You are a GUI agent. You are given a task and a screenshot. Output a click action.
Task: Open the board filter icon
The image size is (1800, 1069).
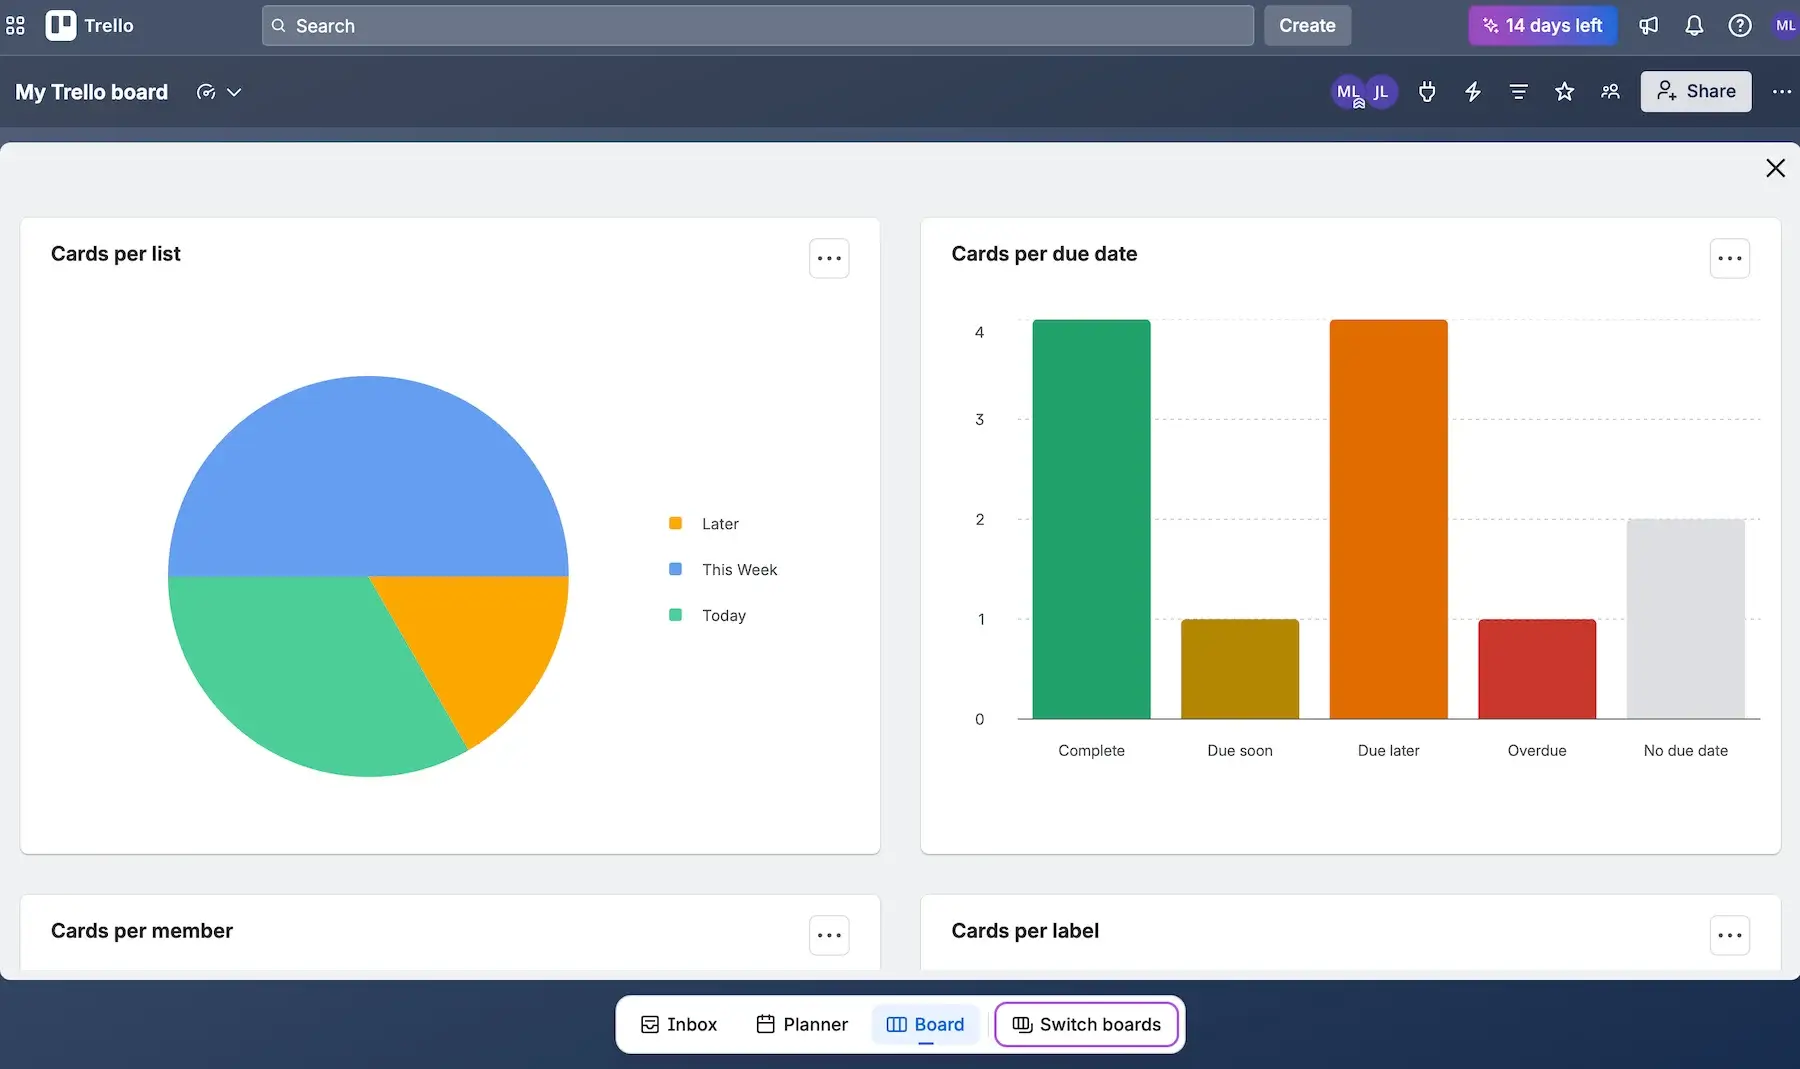[x=1519, y=92]
